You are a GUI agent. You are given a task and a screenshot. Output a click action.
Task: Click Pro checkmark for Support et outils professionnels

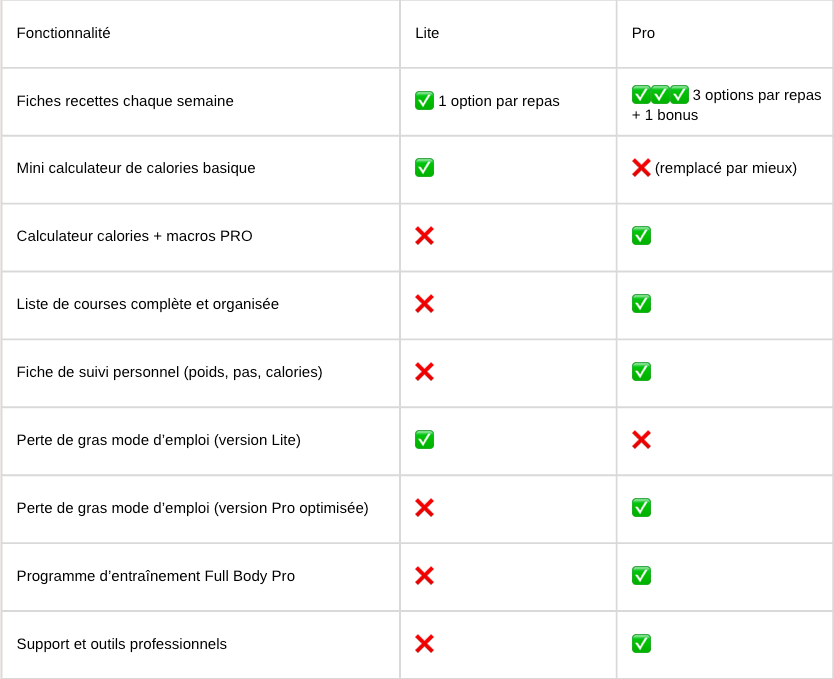click(641, 644)
